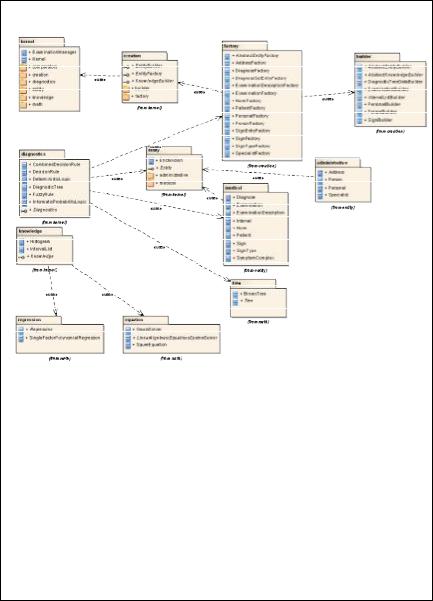Click the class icon beside AbstractKnowledgeBuilder

[x=359, y=75]
